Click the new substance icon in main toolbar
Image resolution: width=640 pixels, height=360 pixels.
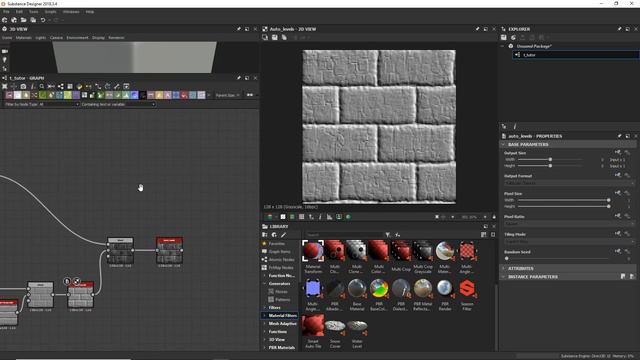(4, 20)
